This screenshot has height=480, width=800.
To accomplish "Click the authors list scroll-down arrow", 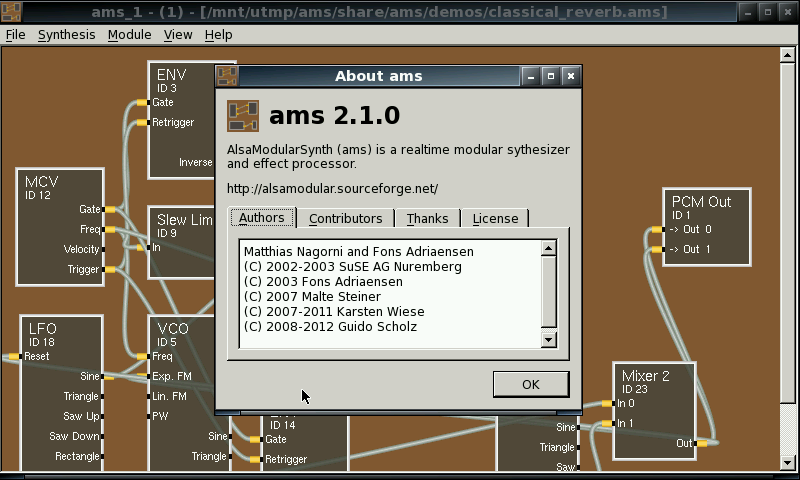I will click(x=548, y=339).
